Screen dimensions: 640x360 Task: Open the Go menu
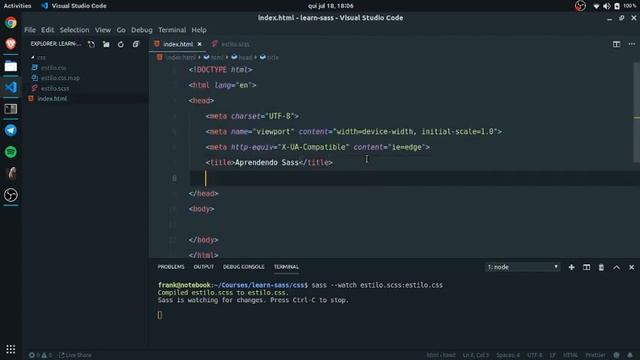coord(121,30)
